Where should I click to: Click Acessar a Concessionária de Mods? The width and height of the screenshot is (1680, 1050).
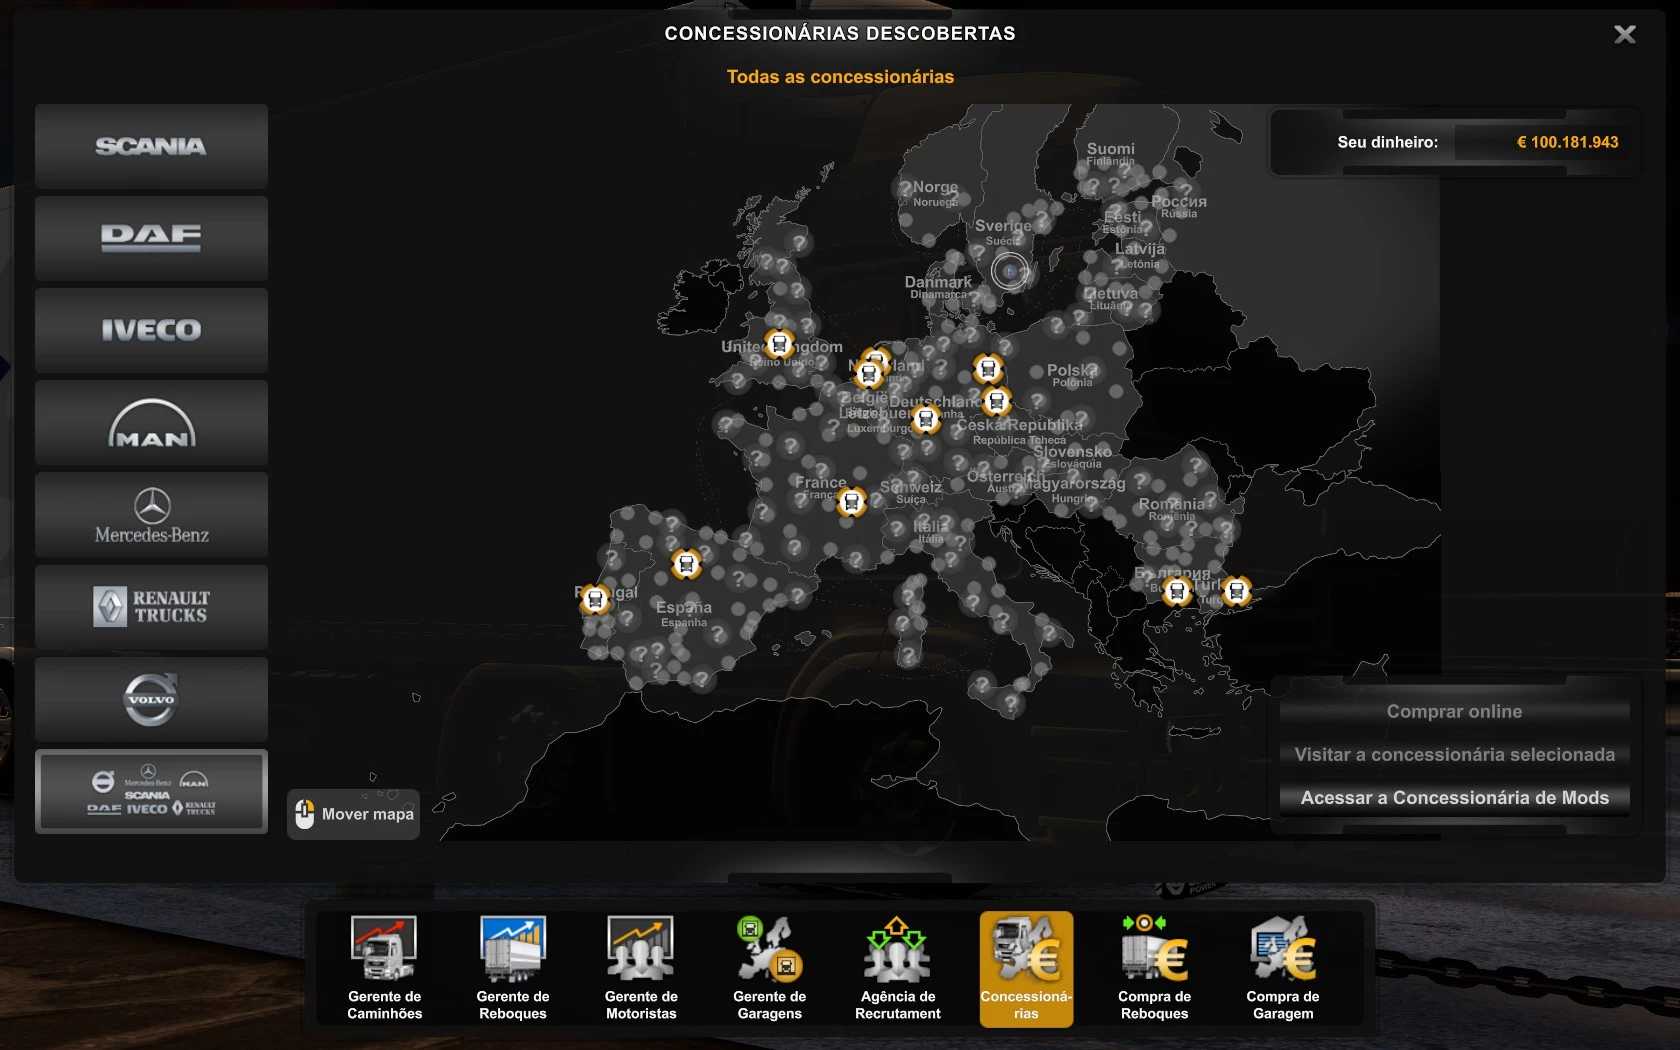1454,798
